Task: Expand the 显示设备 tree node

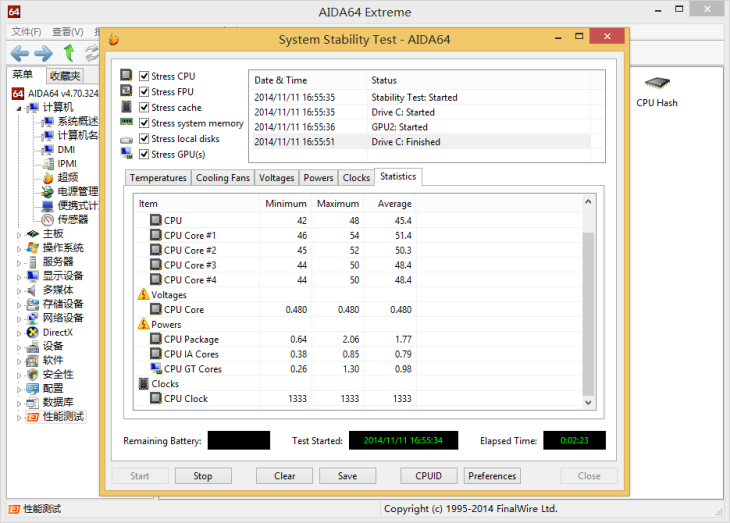Action: click(x=19, y=277)
